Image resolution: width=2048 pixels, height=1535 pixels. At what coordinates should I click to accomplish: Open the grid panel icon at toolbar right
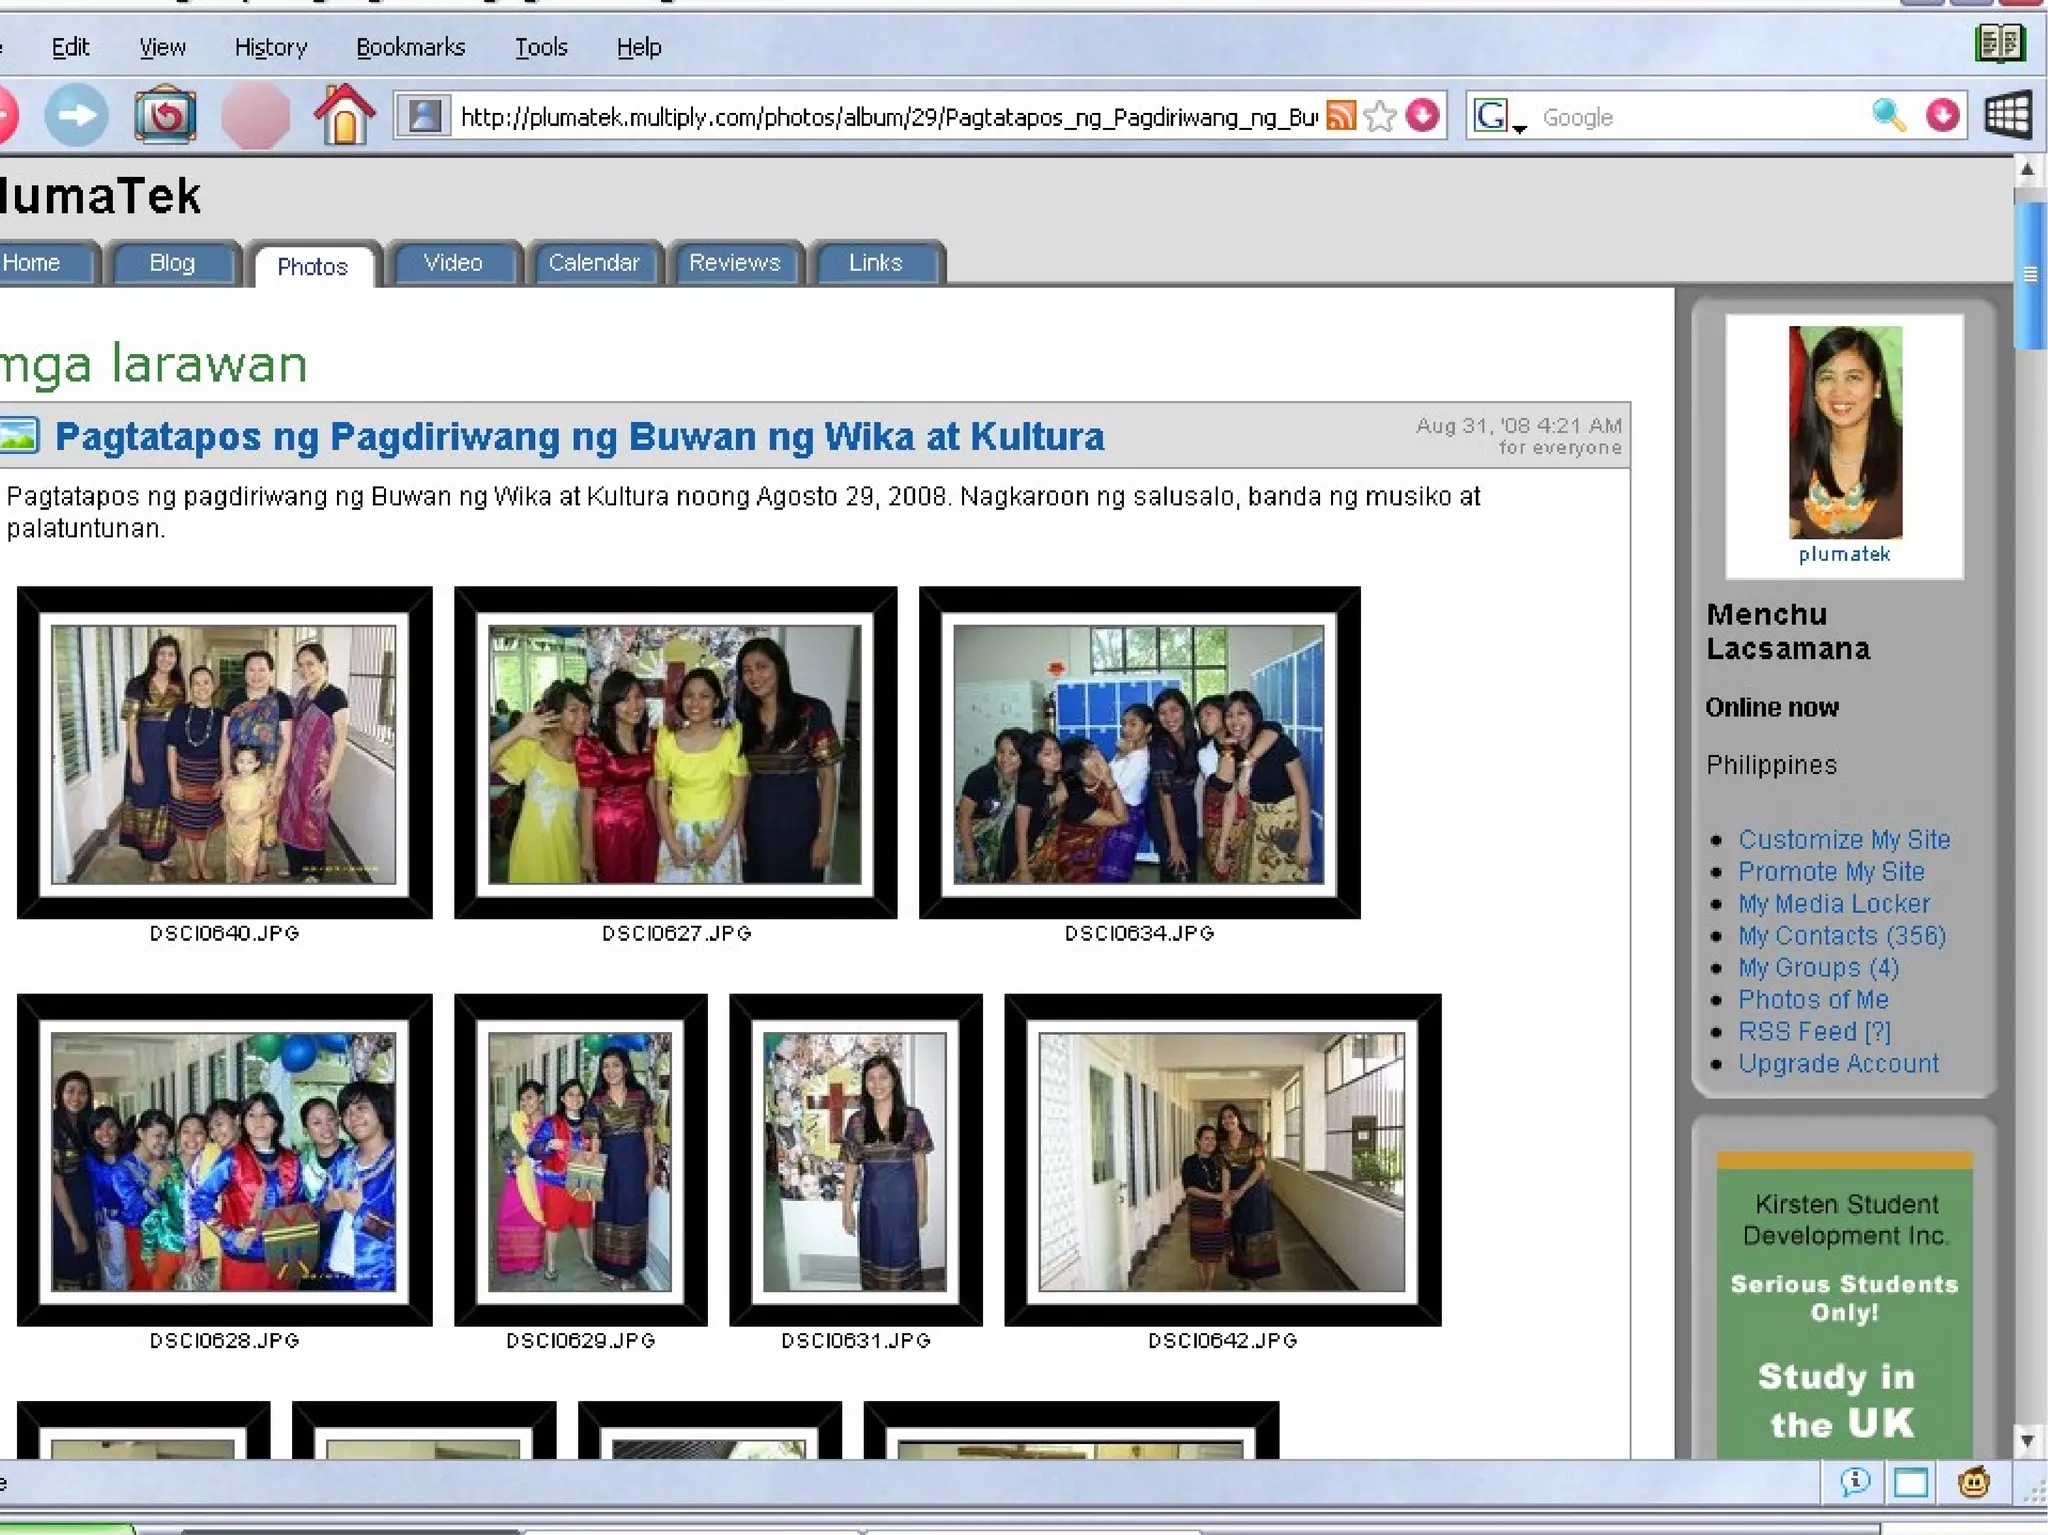pos(2007,116)
